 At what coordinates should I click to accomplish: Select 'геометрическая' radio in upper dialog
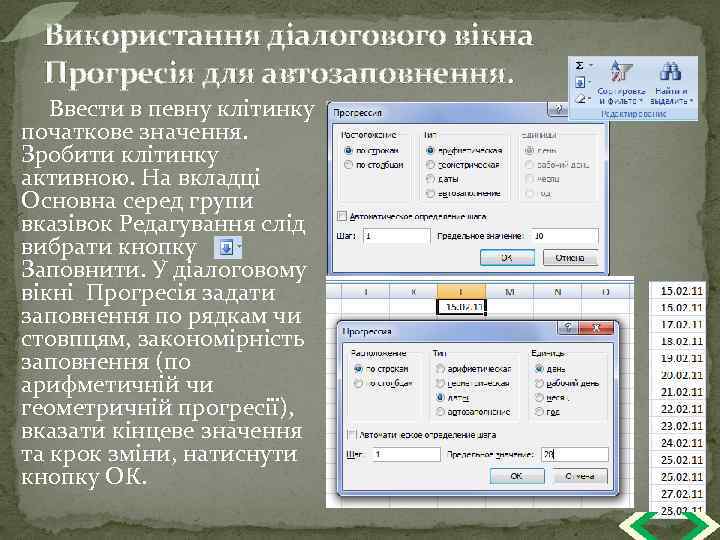(430, 164)
